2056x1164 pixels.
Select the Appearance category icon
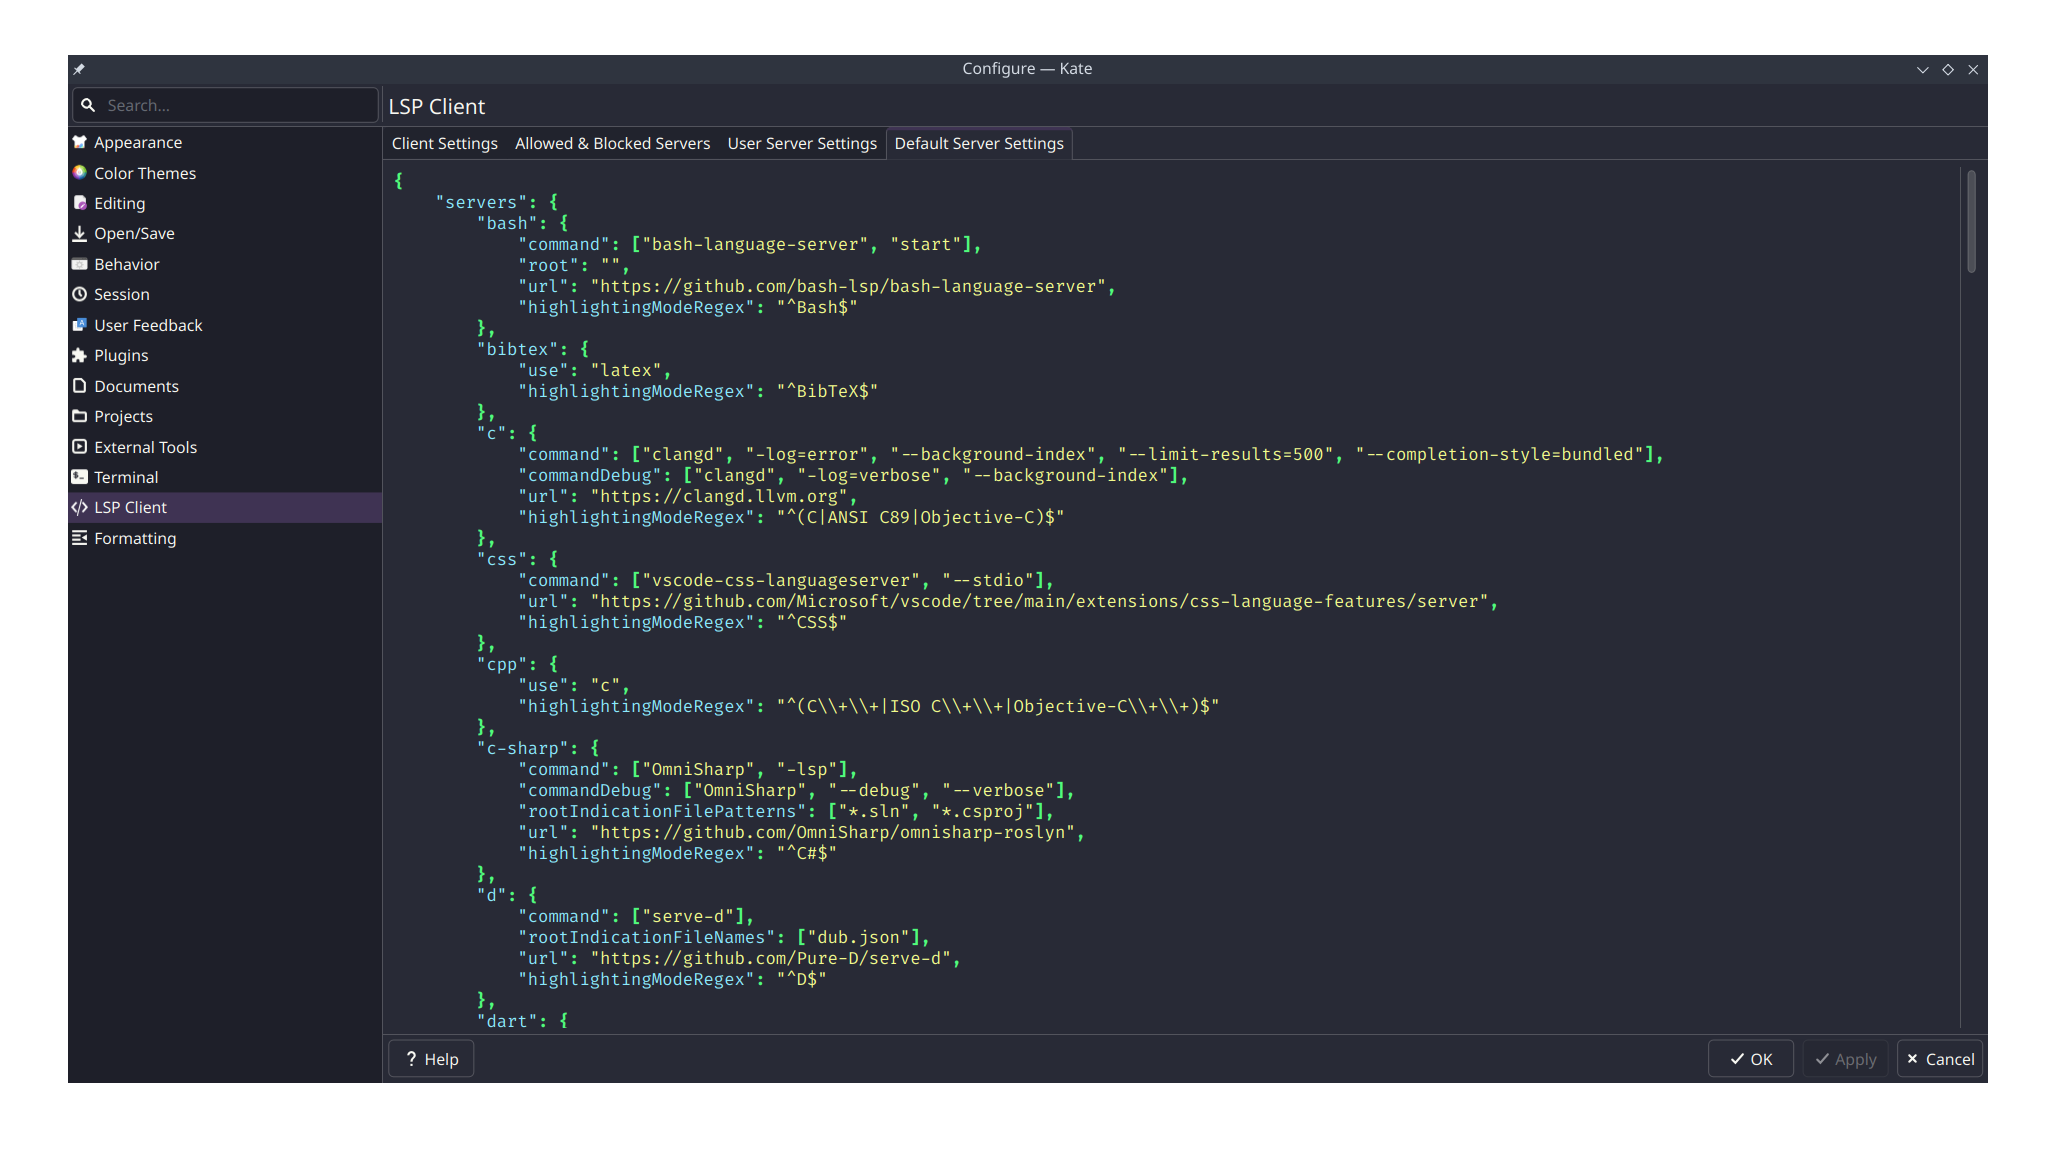pos(80,142)
